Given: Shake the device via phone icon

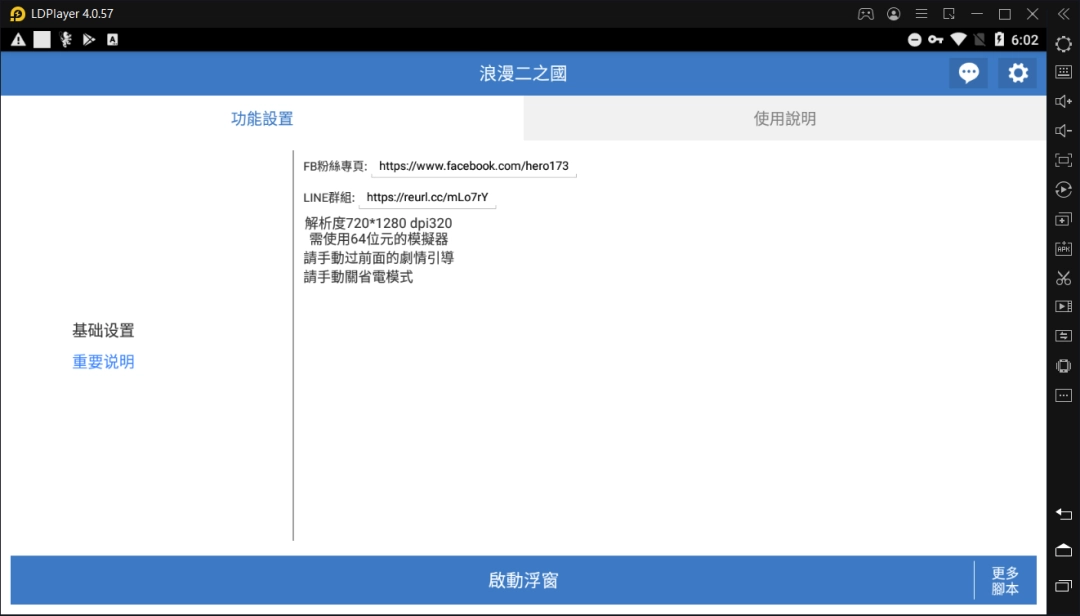Looking at the screenshot, I should point(1063,366).
